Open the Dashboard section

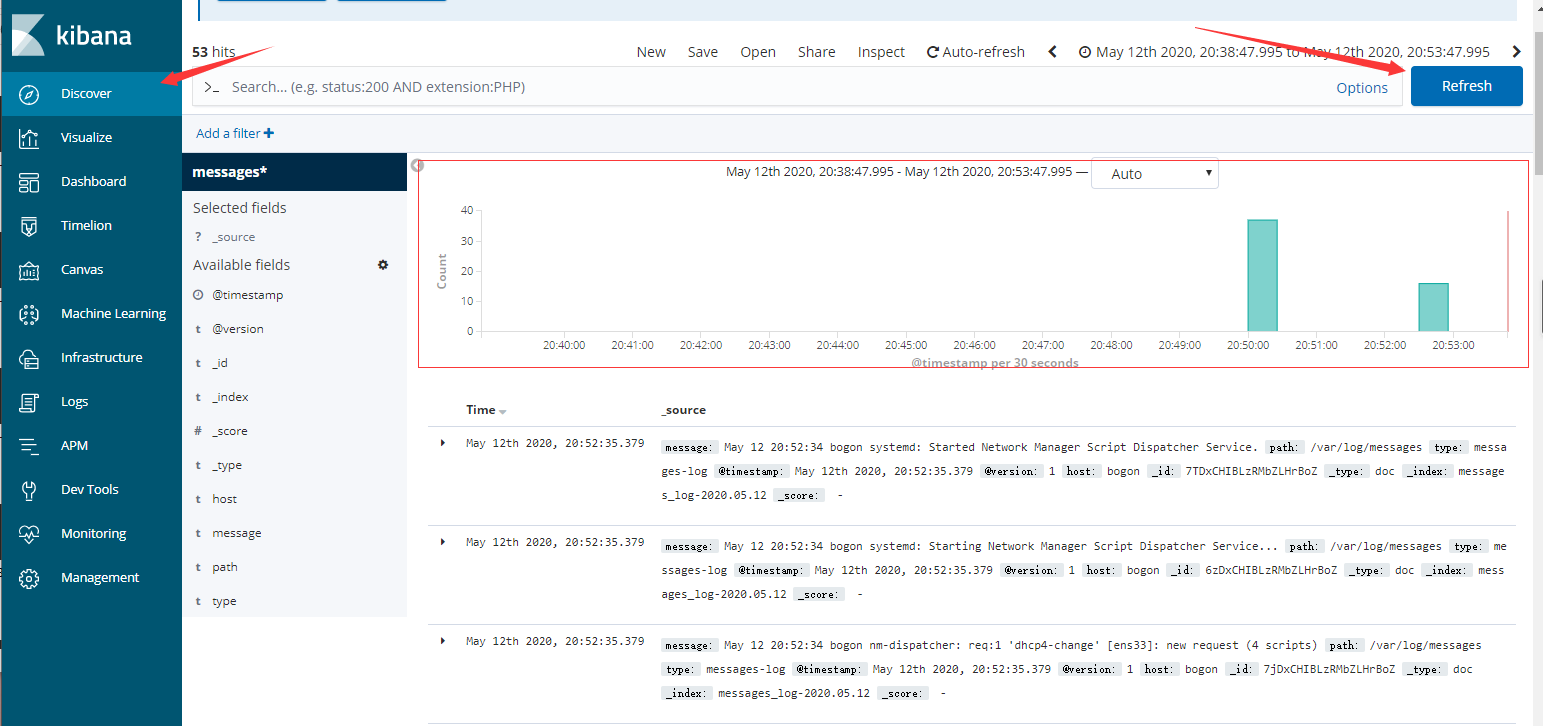(91, 182)
